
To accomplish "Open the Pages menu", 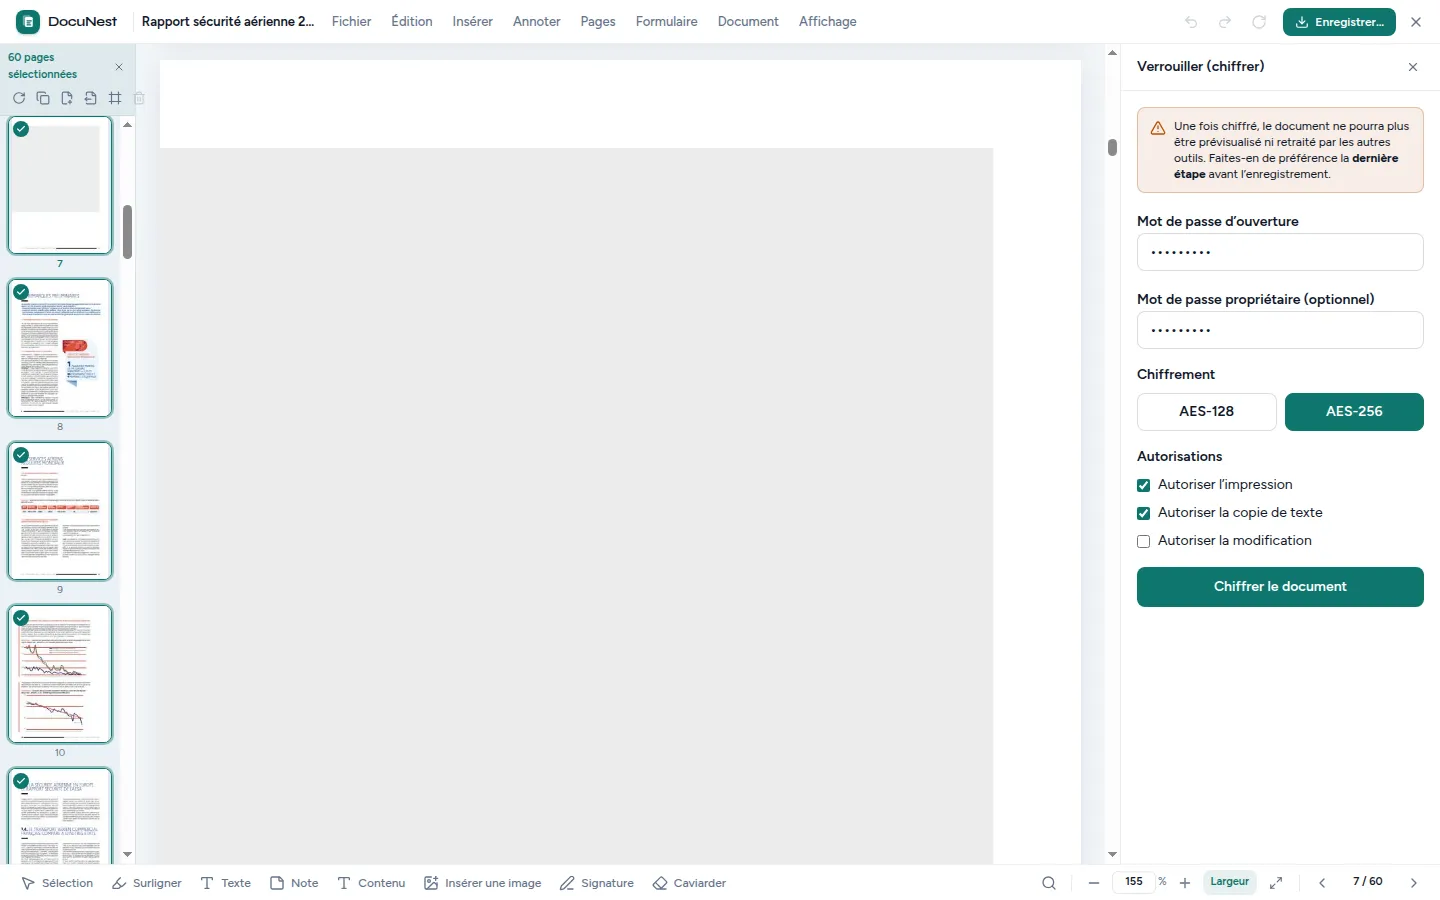I will pyautogui.click(x=598, y=21).
